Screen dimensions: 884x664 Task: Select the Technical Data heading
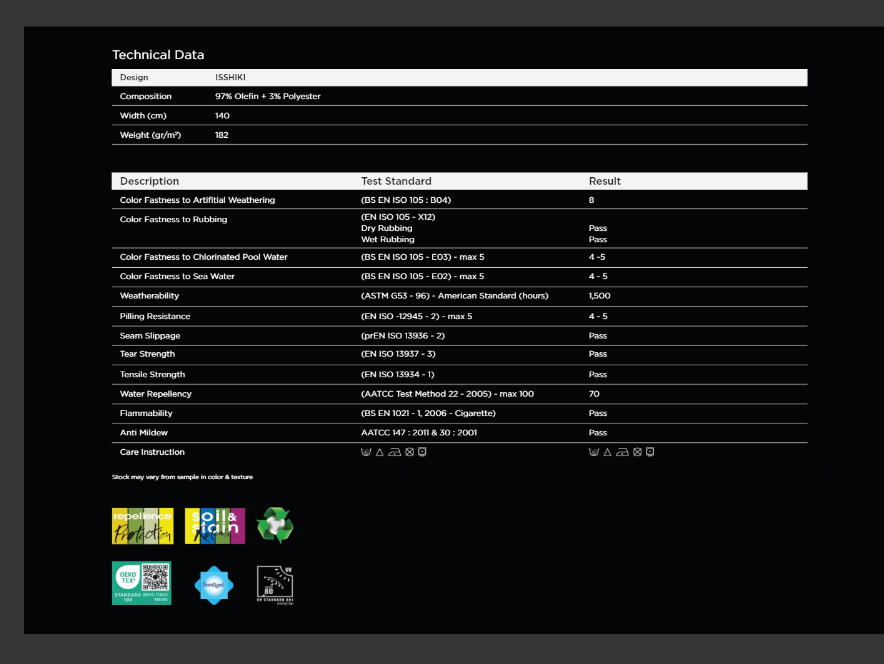(x=158, y=55)
